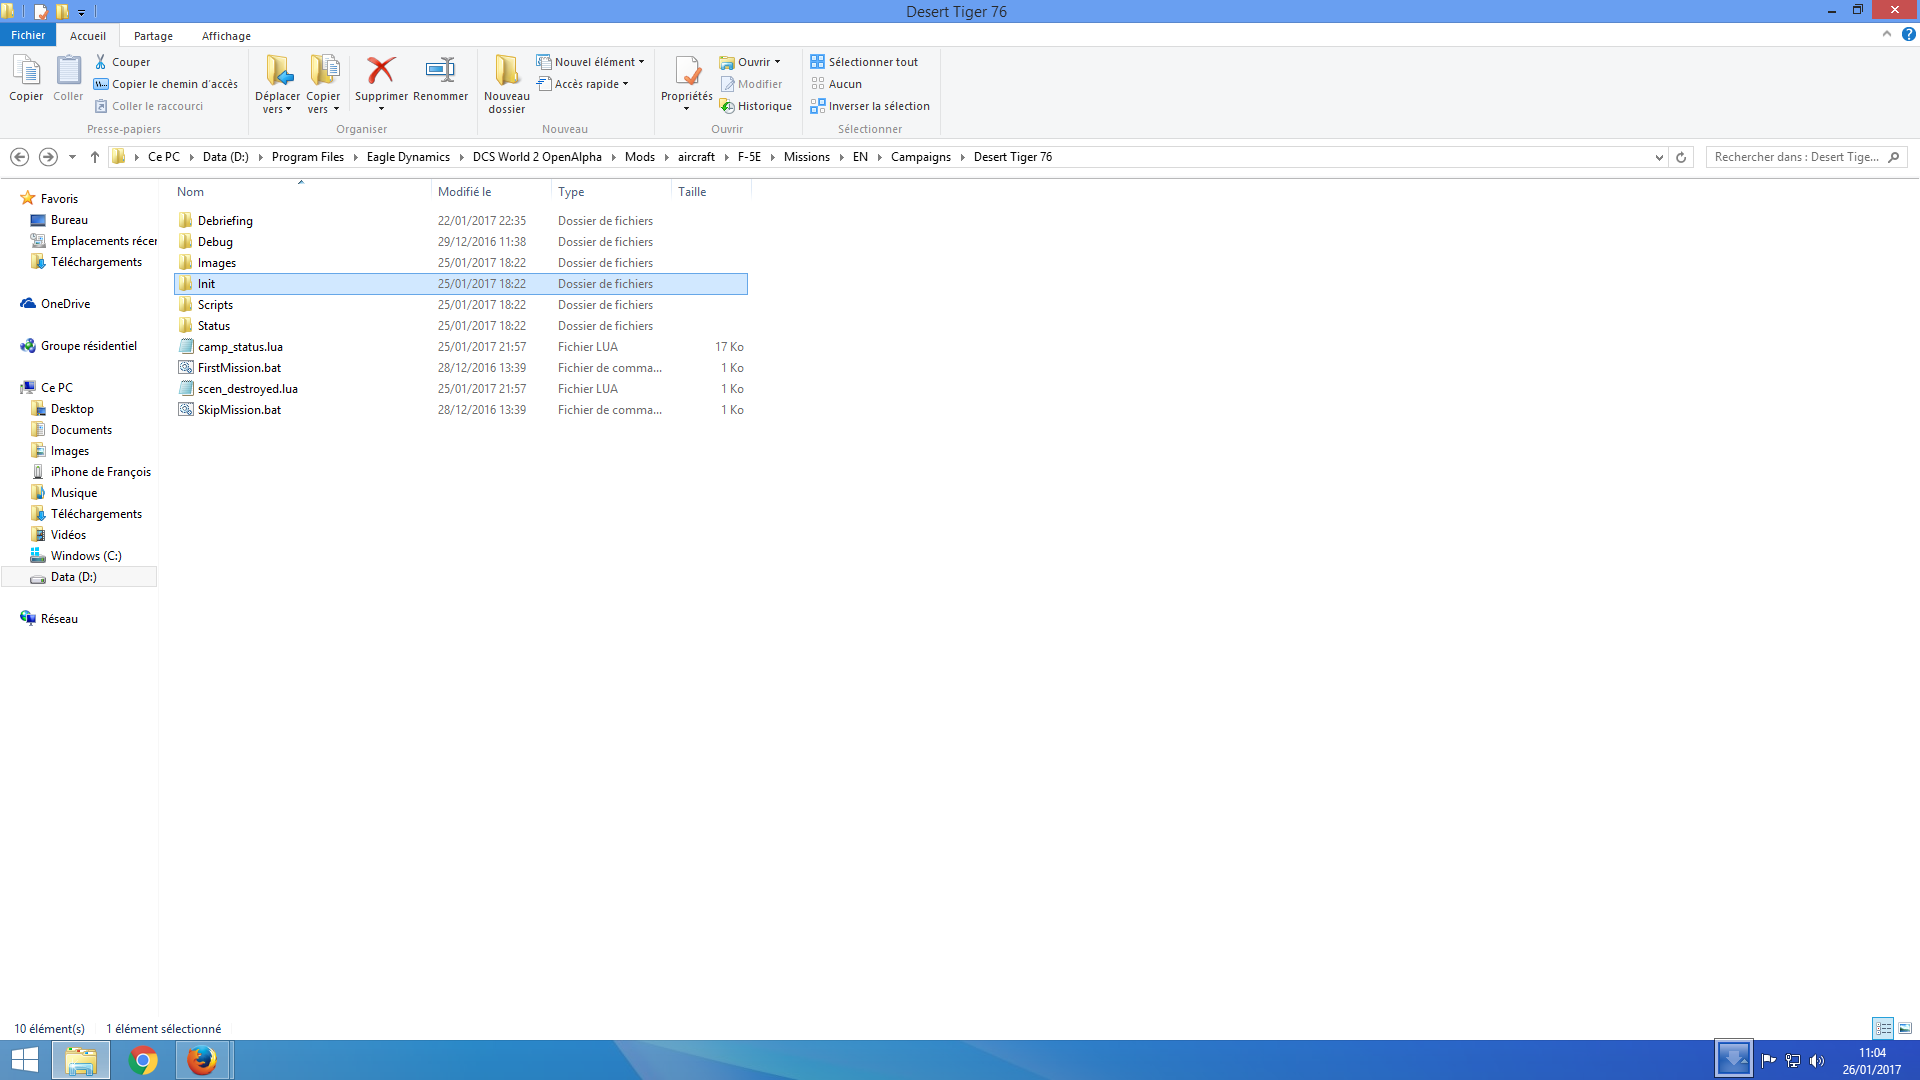The width and height of the screenshot is (1920, 1080).
Task: Open Accès rapide dropdown
Action: [582, 84]
